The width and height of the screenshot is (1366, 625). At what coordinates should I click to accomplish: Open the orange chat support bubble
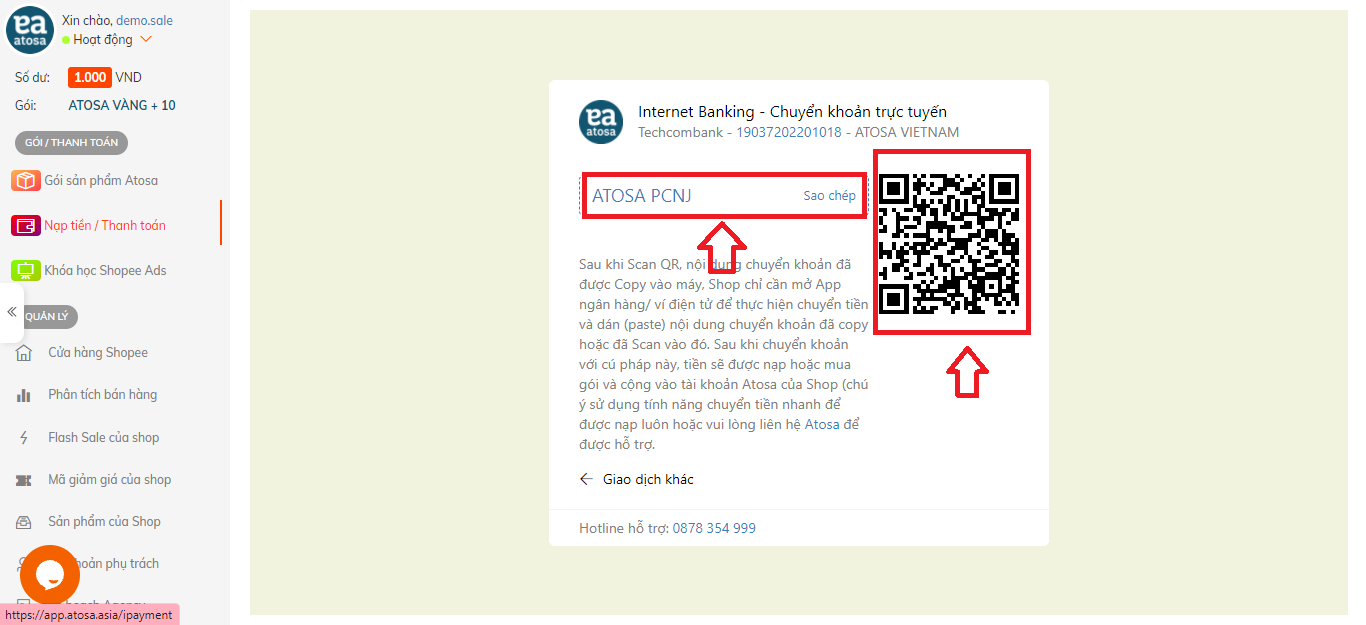49,575
